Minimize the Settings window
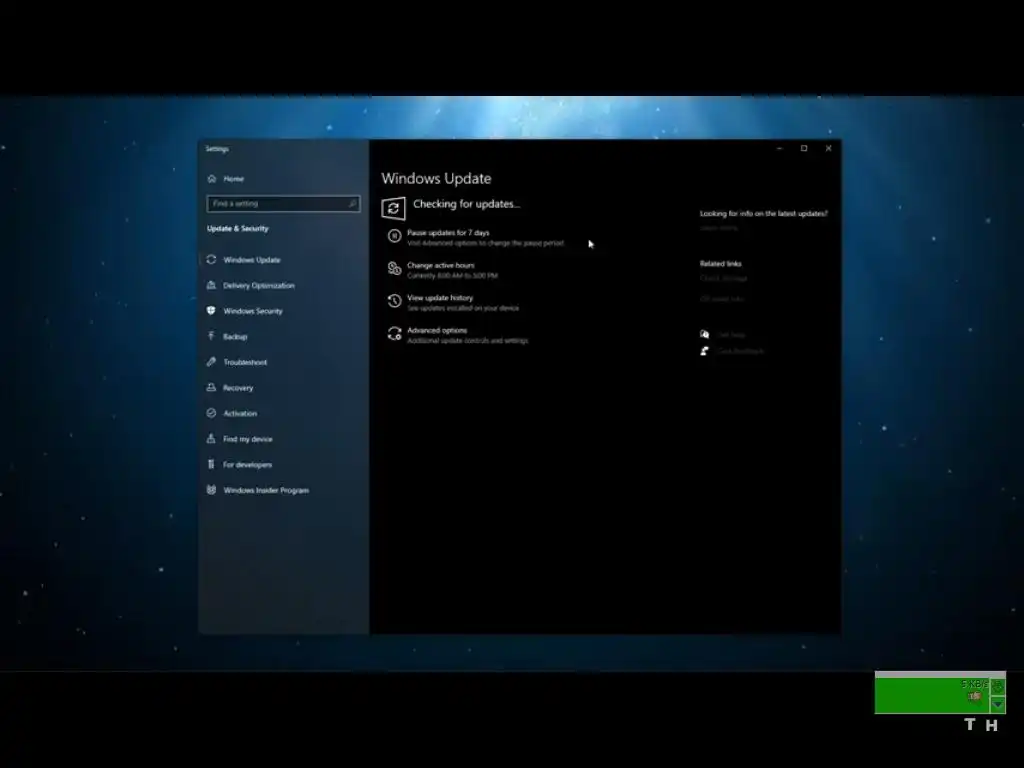The width and height of the screenshot is (1024, 768). coord(780,148)
